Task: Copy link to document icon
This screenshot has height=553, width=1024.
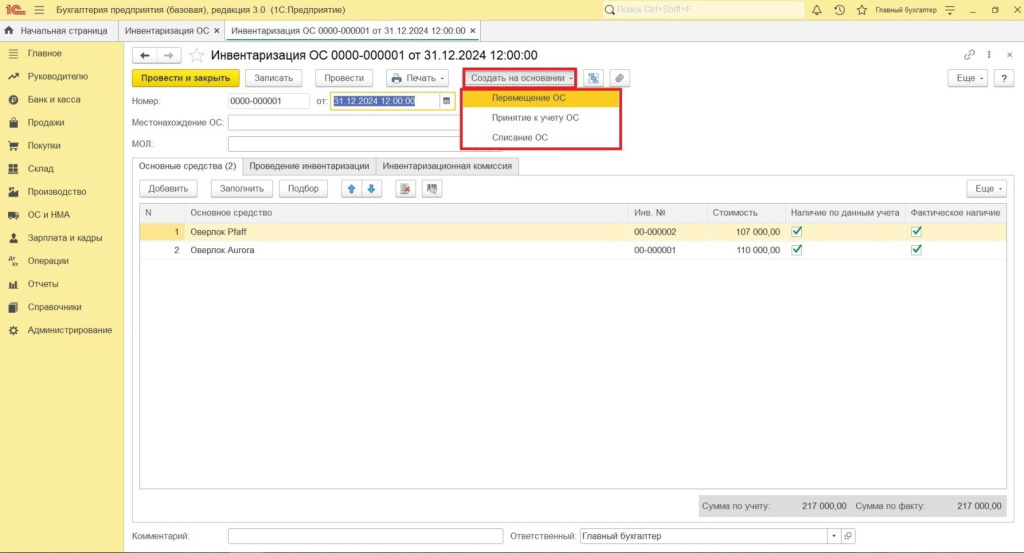Action: (969, 55)
